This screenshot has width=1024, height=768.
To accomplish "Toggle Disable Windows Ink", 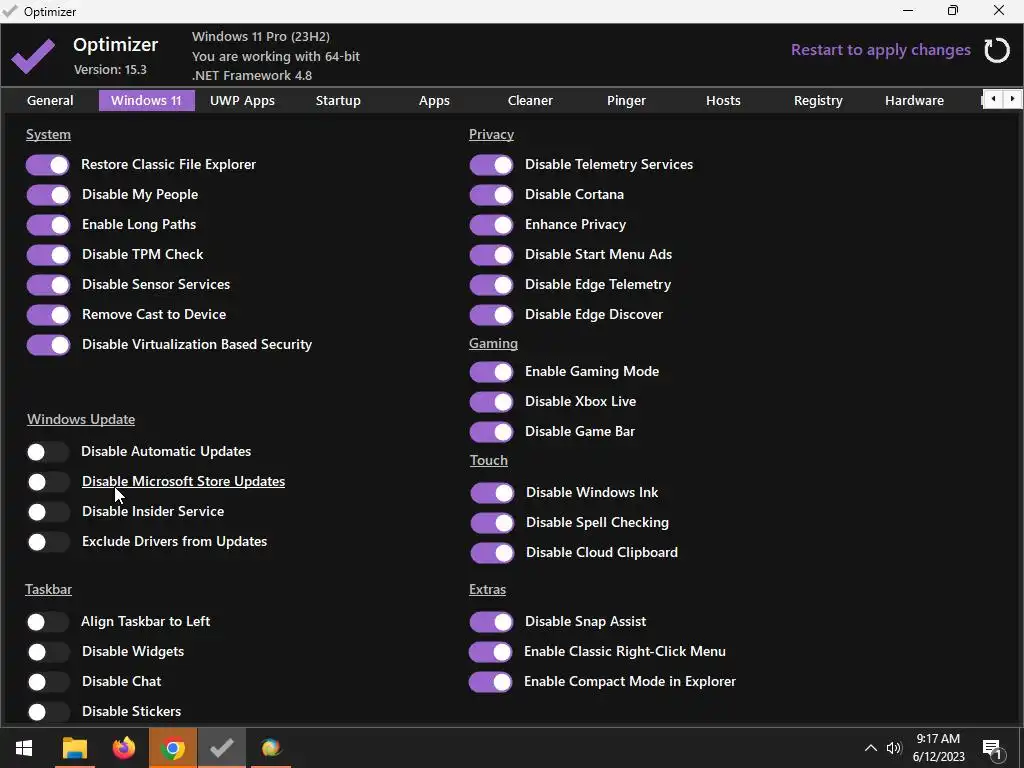I will [x=492, y=493].
